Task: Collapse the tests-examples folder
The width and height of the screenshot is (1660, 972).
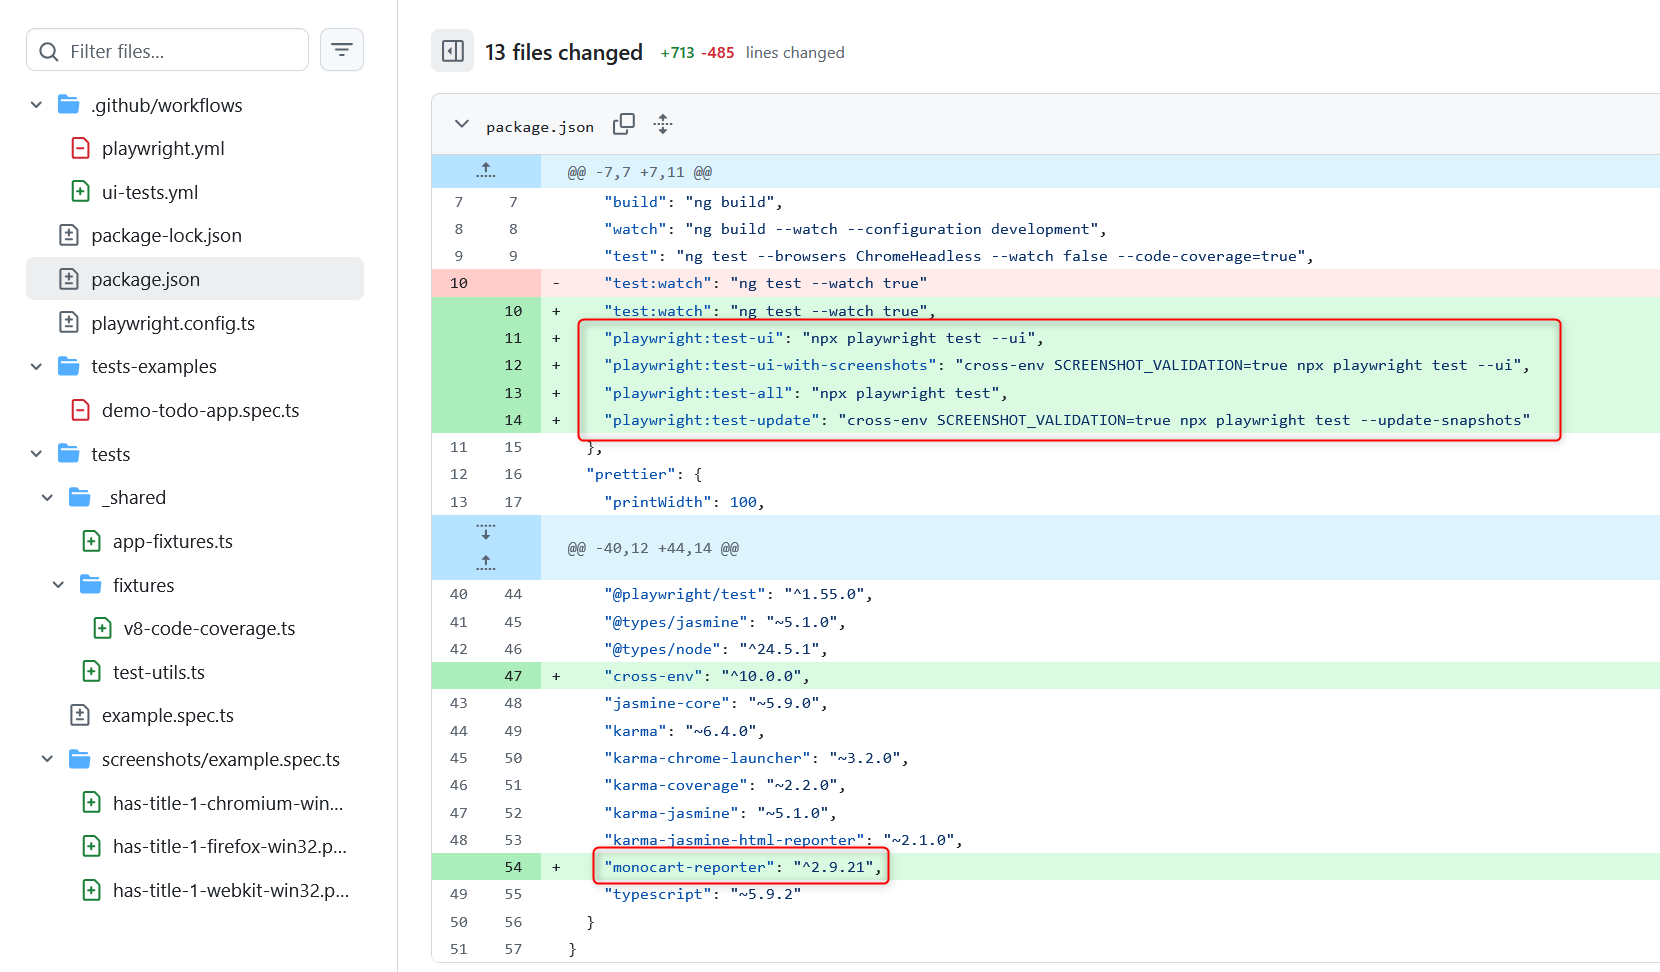Action: tap(36, 367)
